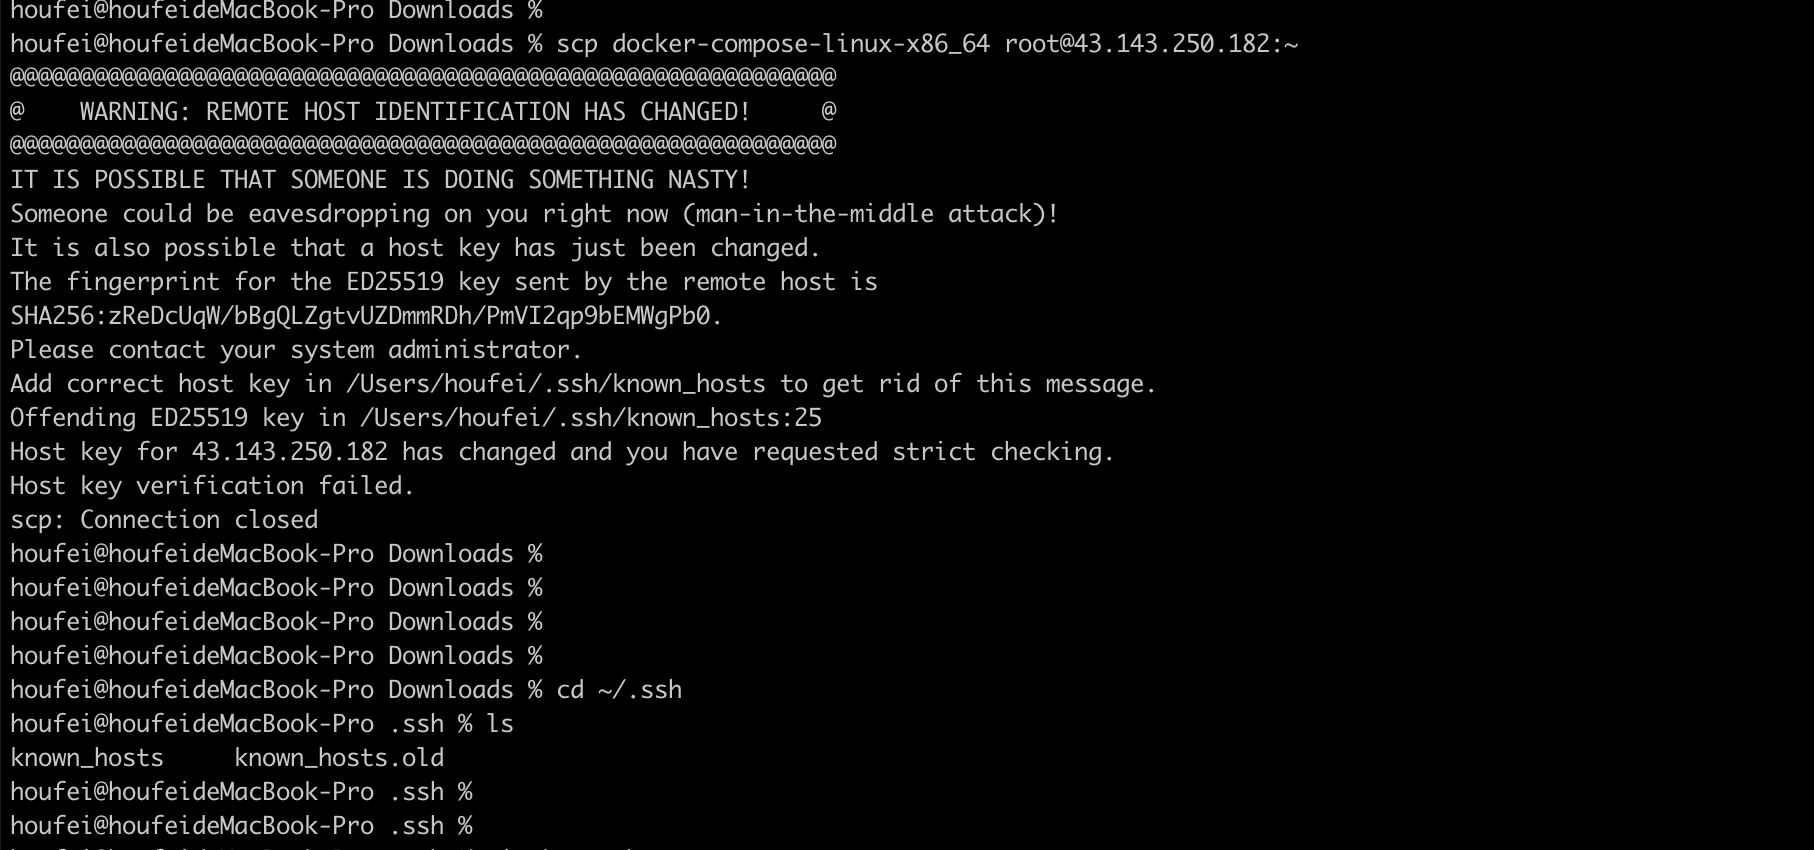Click ED25519 in the fingerprint sentence
This screenshot has height=850, width=1814.
point(395,282)
